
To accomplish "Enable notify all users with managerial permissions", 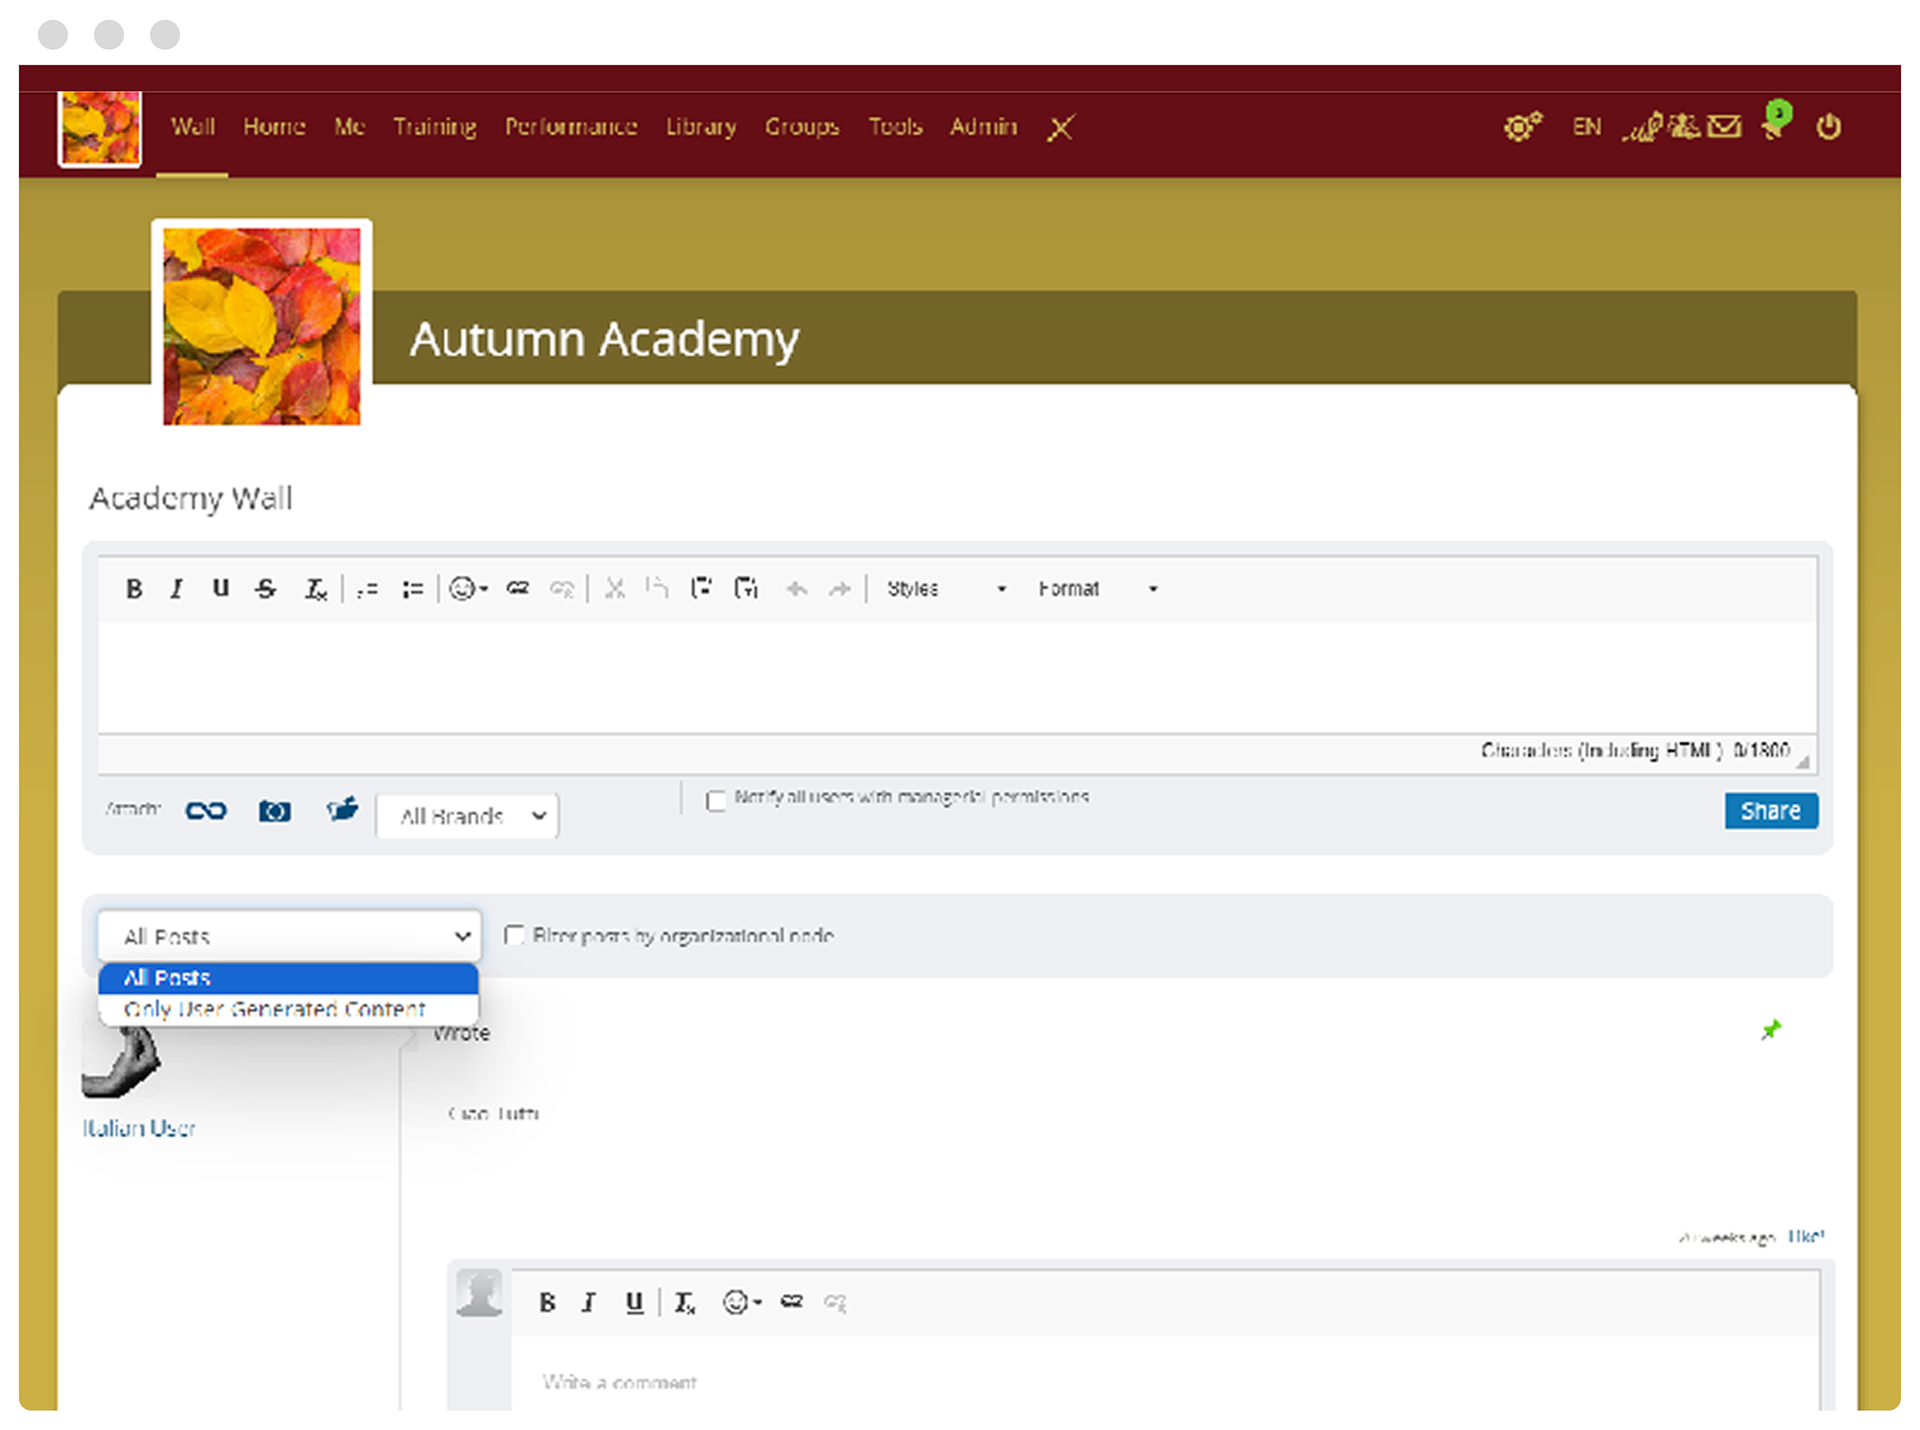I will click(716, 801).
